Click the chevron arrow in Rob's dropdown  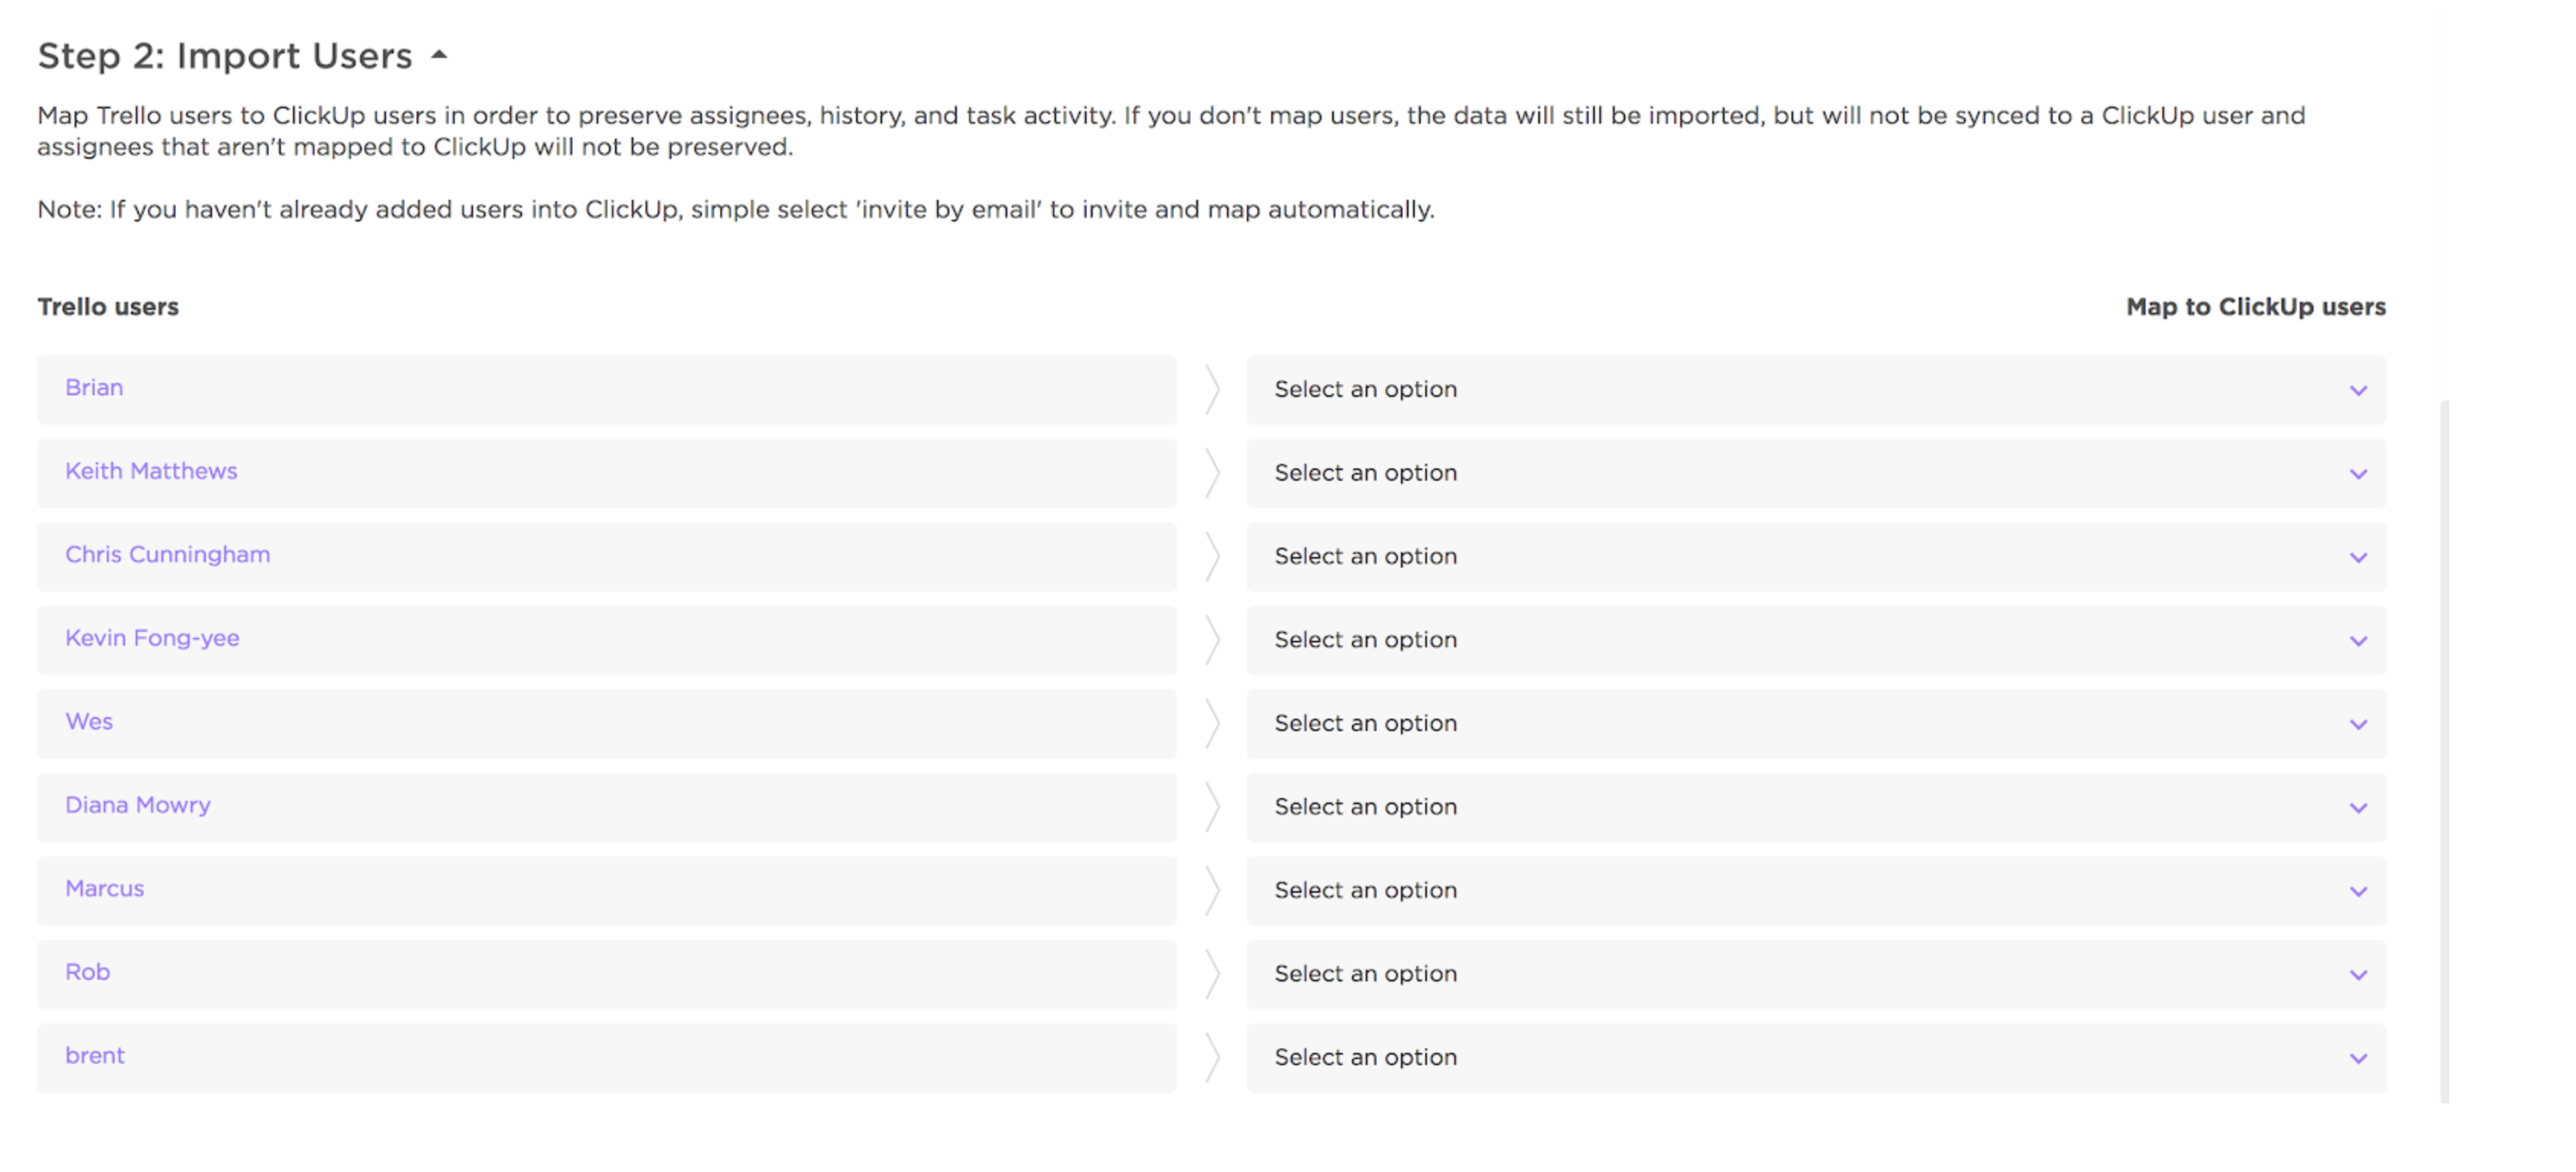point(2357,975)
